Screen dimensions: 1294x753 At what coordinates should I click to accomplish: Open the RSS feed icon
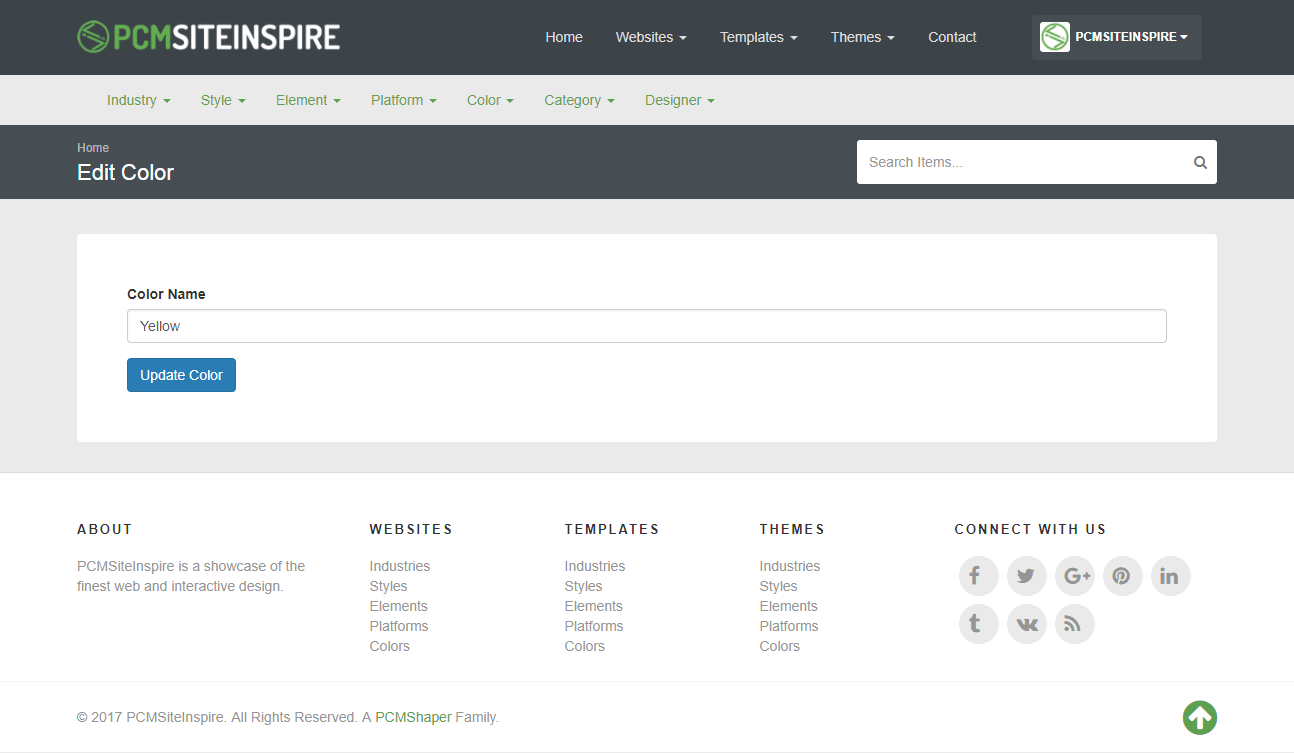pyautogui.click(x=1074, y=624)
